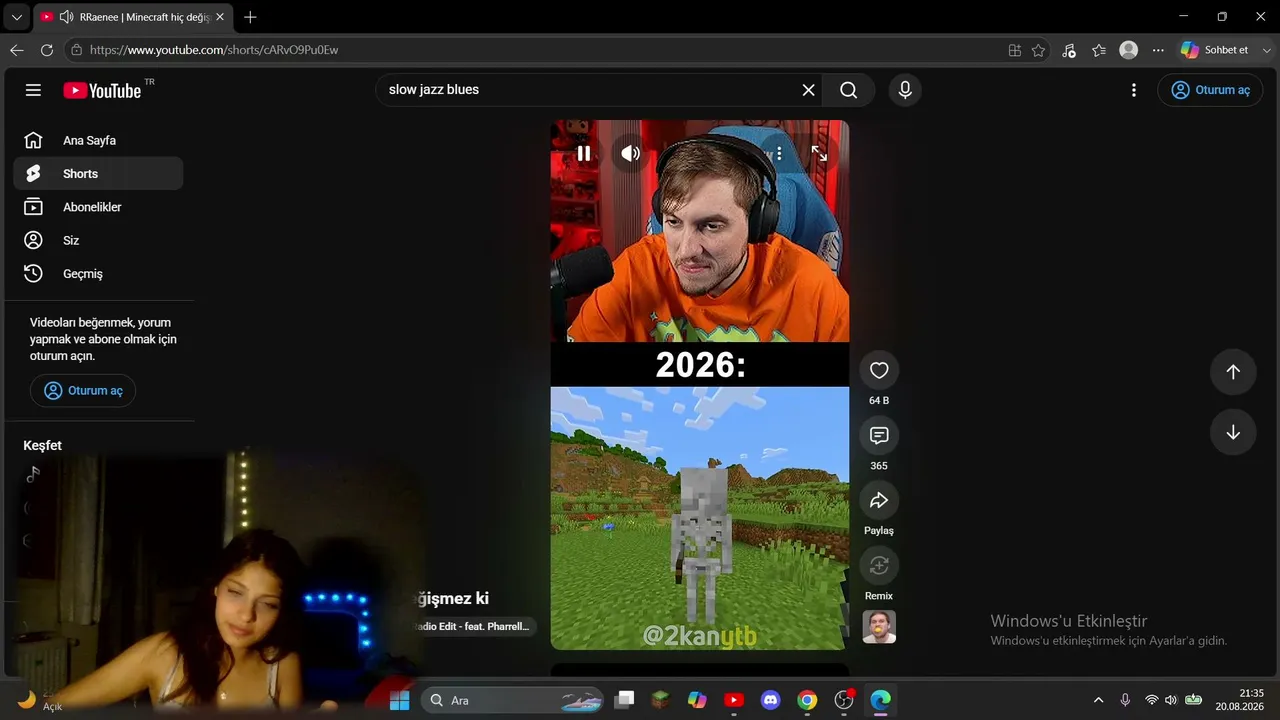Sign in with the top-right Oturum aç button
This screenshot has width=1280, height=720.
point(1210,90)
